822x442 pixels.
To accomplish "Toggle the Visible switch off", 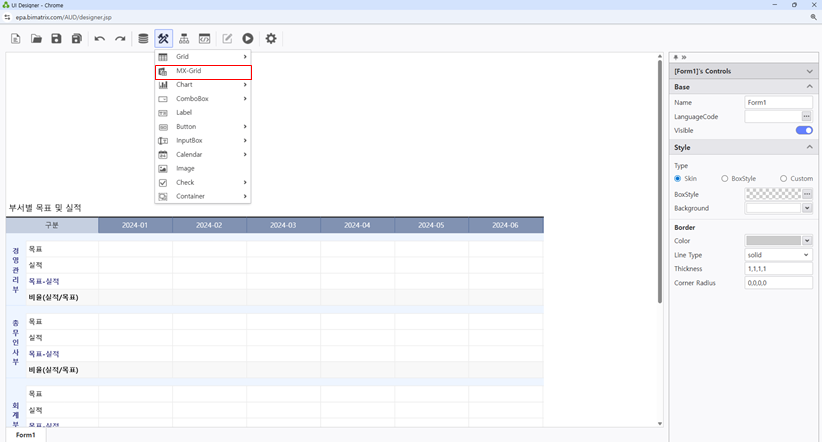I will [x=804, y=130].
